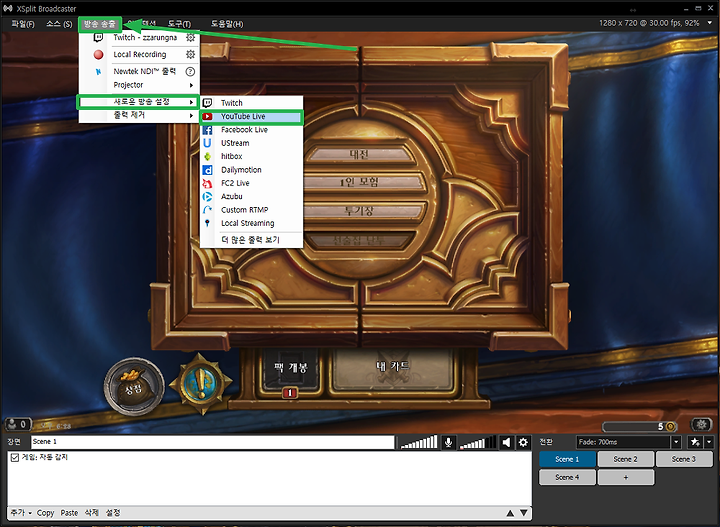The image size is (720, 527).
Task: Select YouTube Live from submenu
Action: tap(251, 117)
